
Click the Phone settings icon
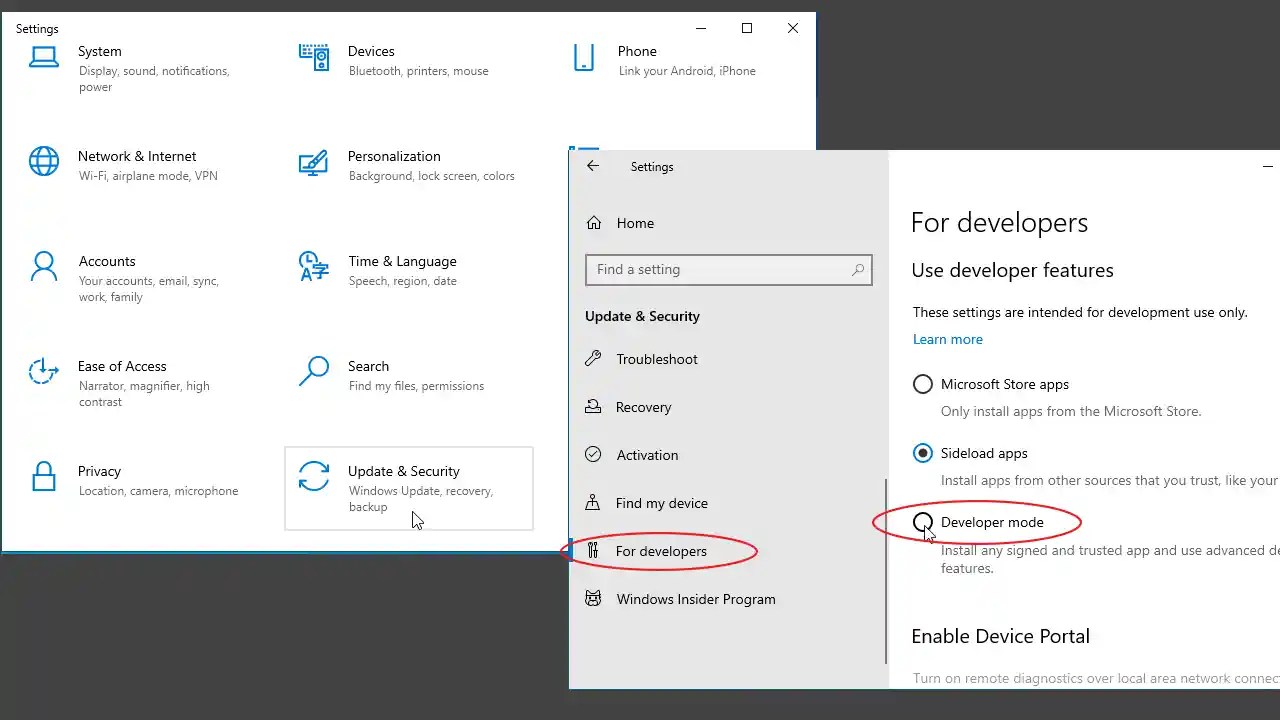click(584, 58)
